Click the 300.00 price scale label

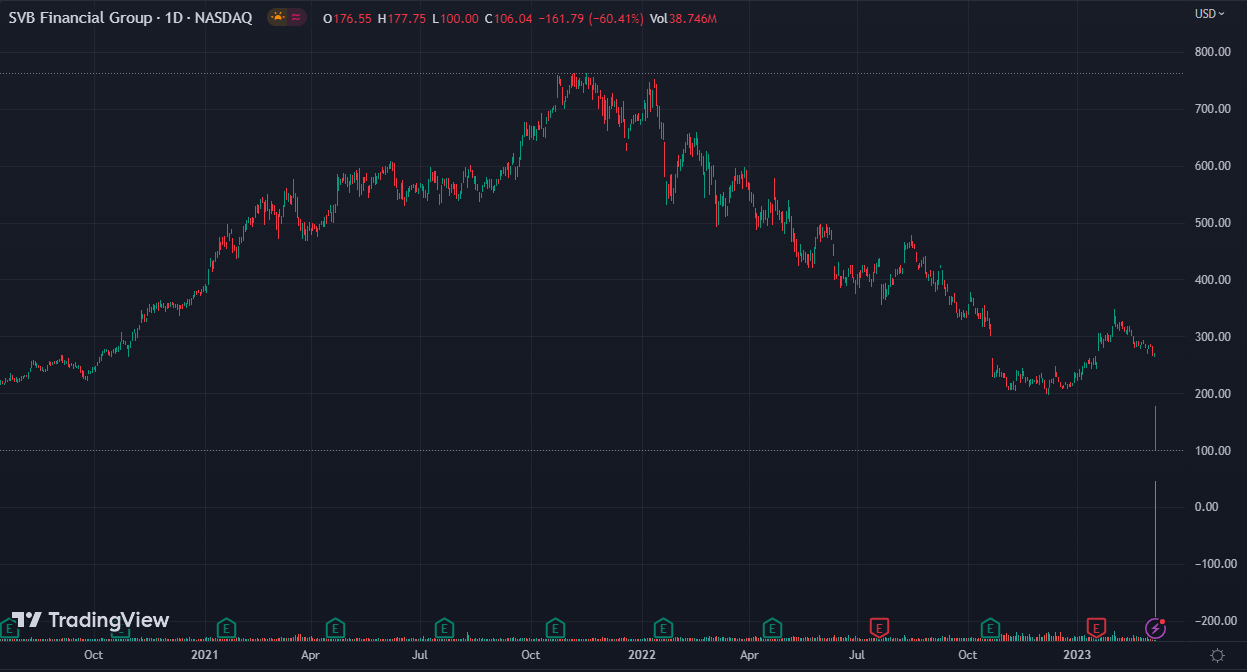coord(1211,337)
